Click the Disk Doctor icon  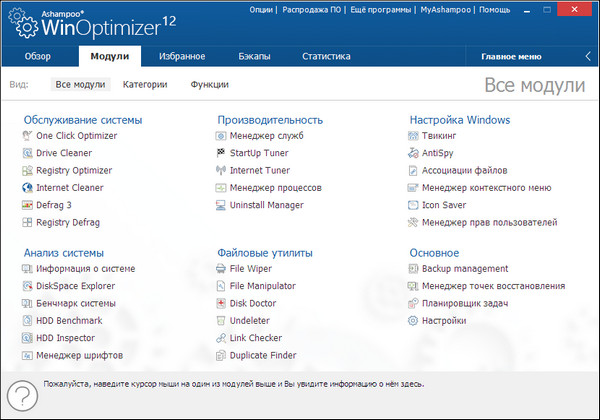coord(221,303)
